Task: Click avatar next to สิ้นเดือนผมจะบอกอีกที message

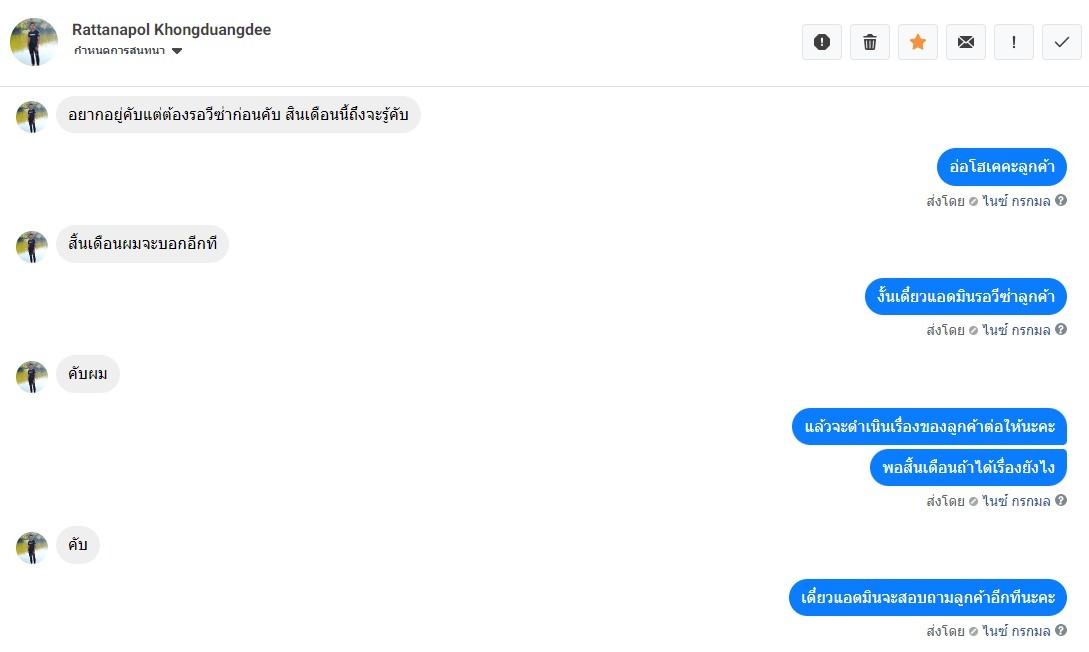Action: [32, 246]
